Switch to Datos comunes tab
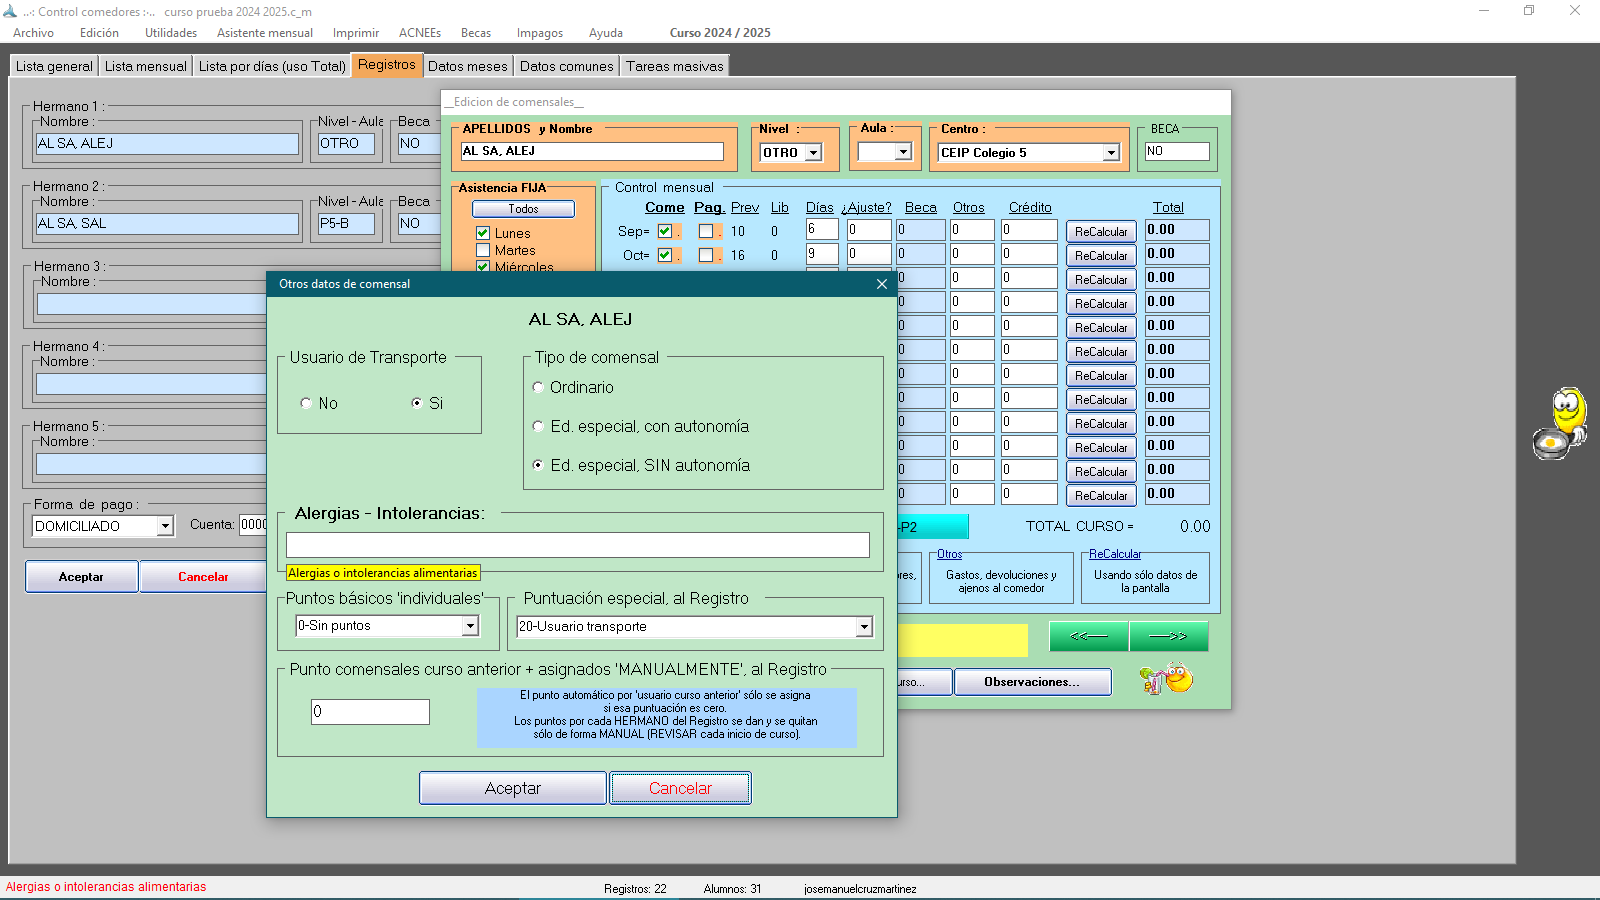The height and width of the screenshot is (900, 1600). coord(567,66)
